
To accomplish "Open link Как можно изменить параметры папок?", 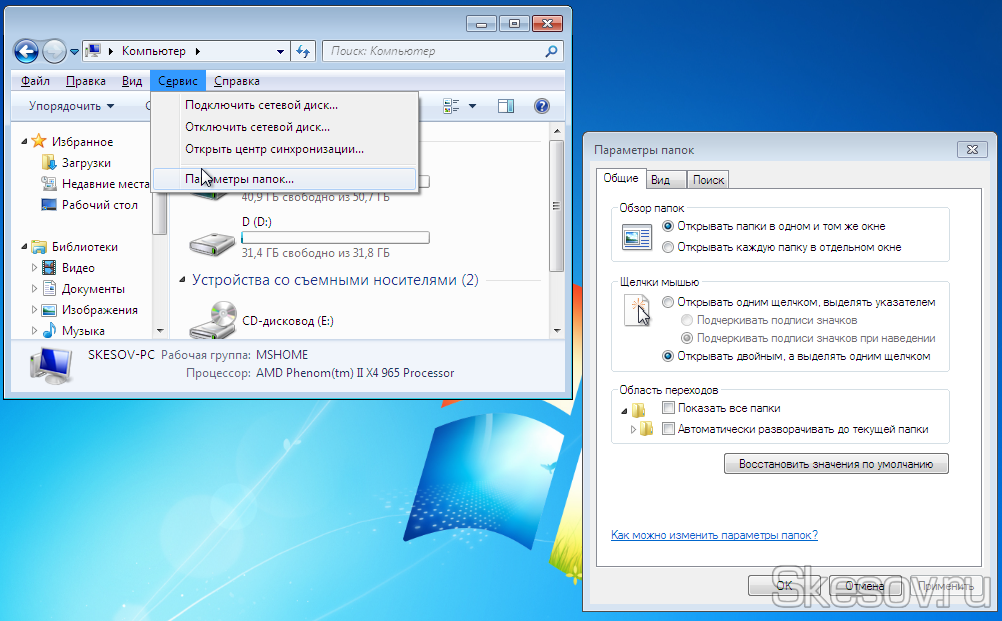I will 714,535.
